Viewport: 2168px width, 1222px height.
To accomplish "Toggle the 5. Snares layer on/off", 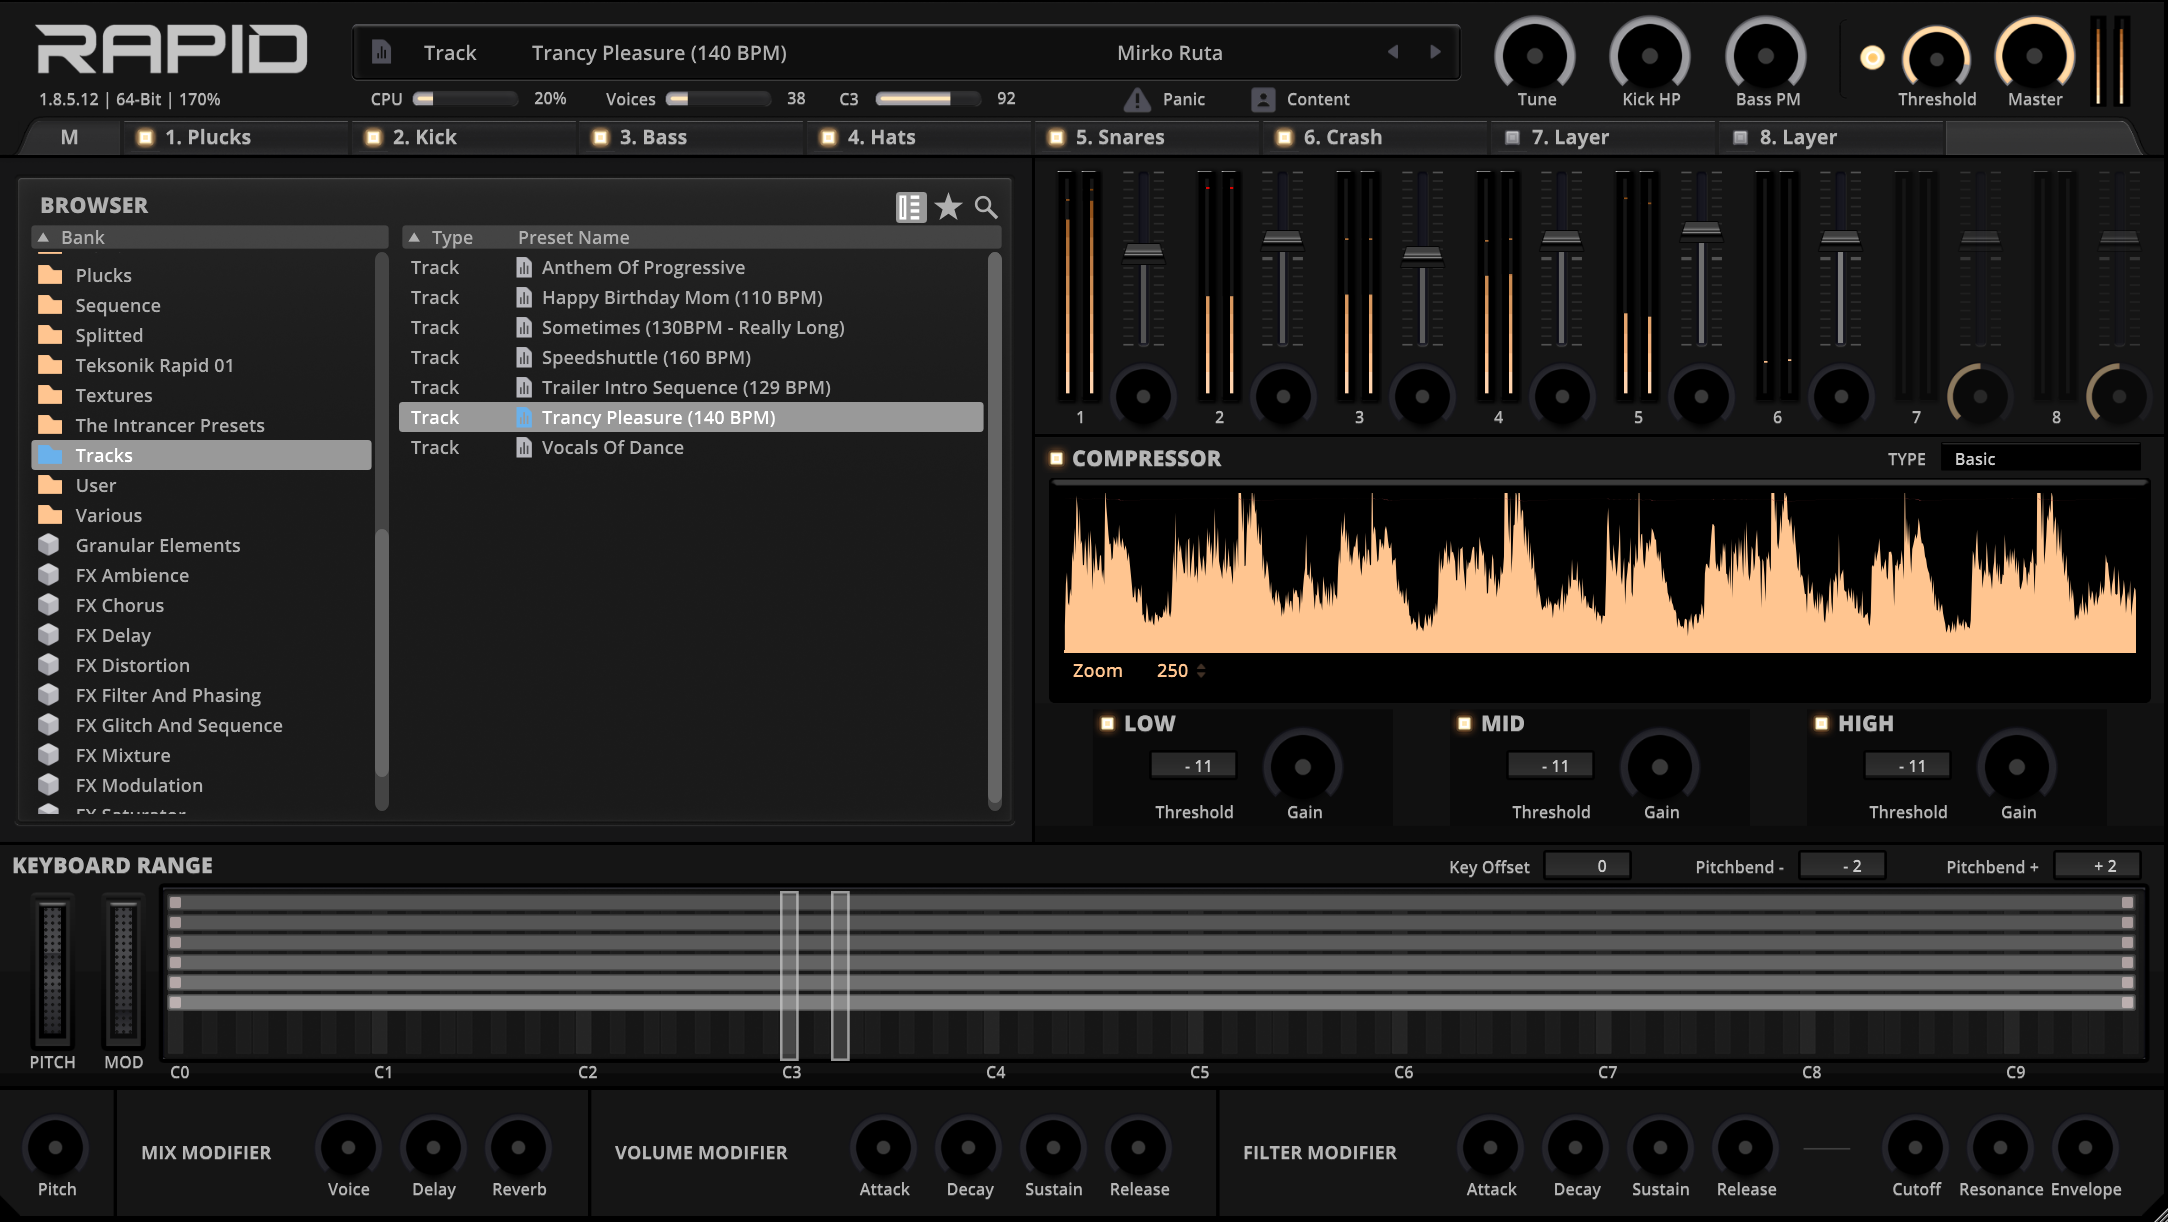I will [1056, 137].
